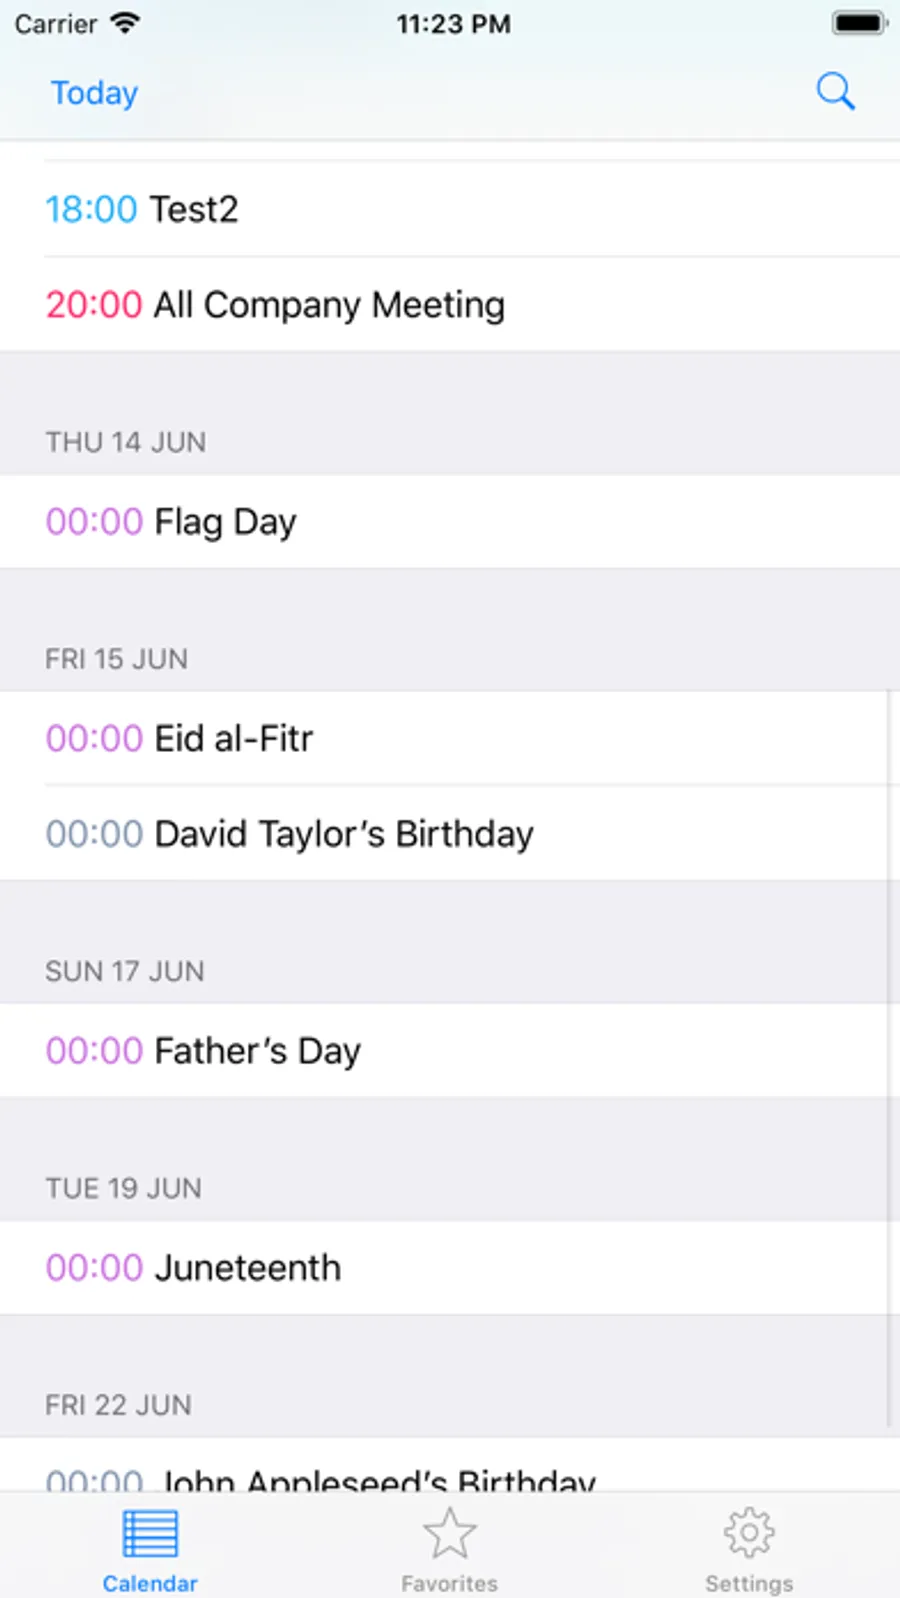This screenshot has width=900, height=1598.
Task: Tap the TUE 19 JUN date header
Action: [x=124, y=1188]
